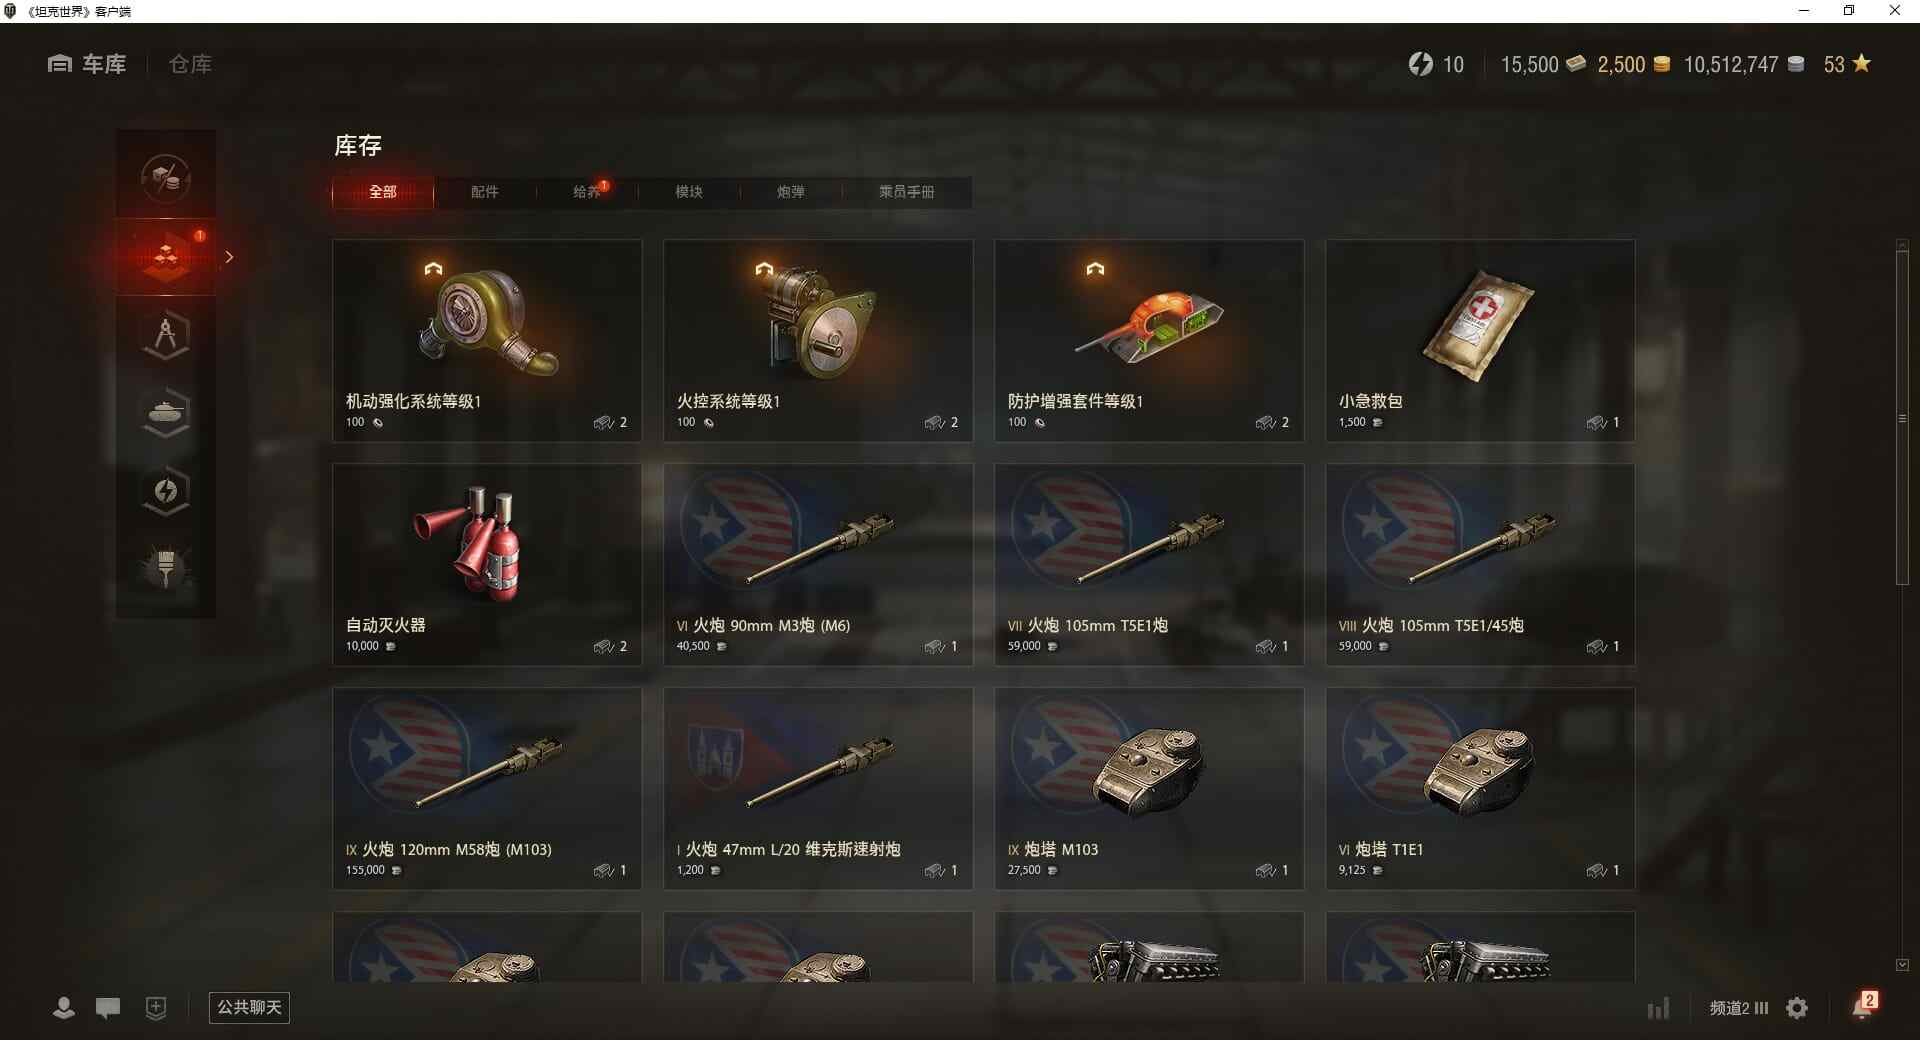Select the 自动灭火器 item card
This screenshot has width=1920, height=1040.
(x=487, y=564)
